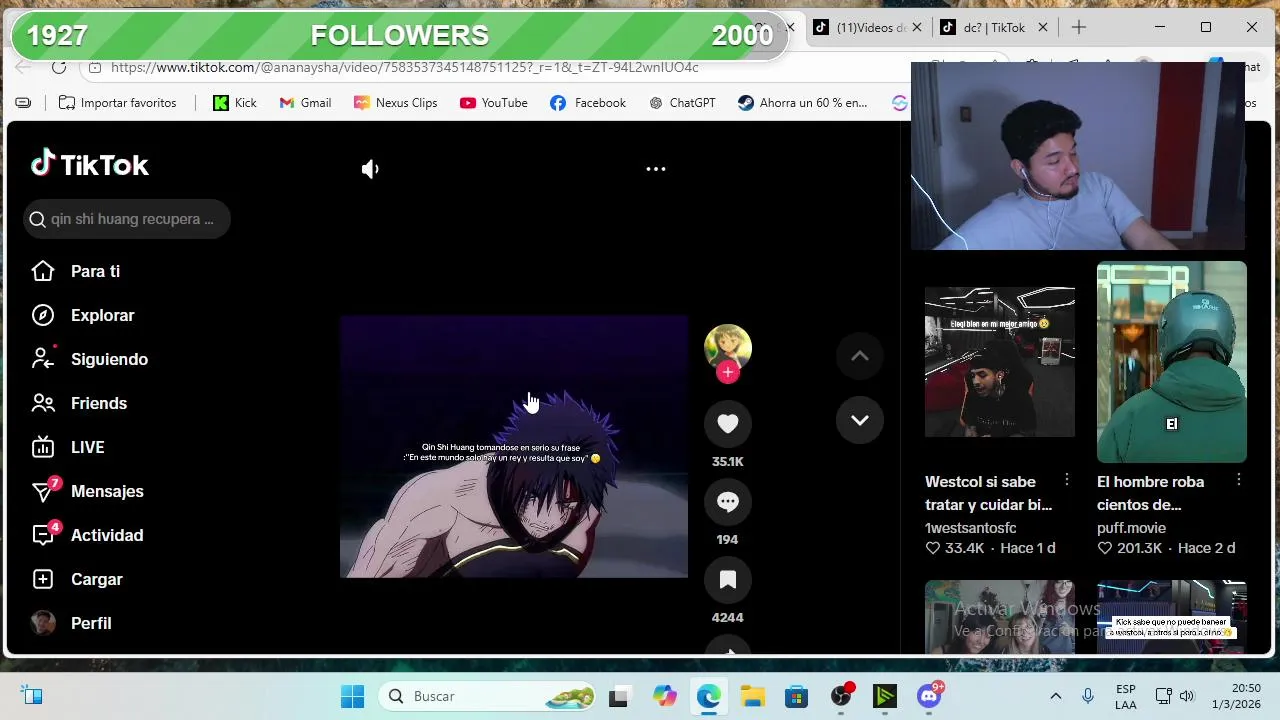Open Task View from the taskbar
The height and width of the screenshot is (720, 1280).
618,696
